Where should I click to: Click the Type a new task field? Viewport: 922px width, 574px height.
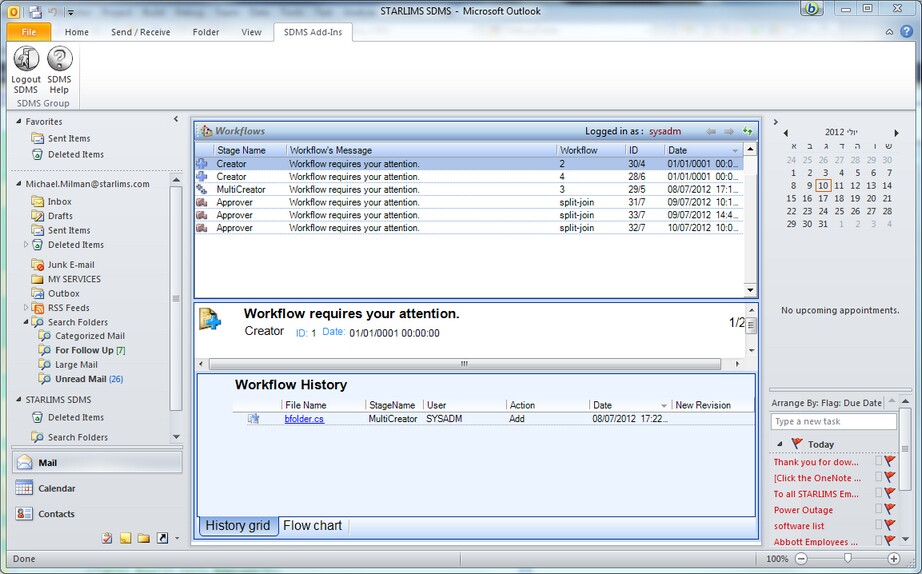coord(833,421)
